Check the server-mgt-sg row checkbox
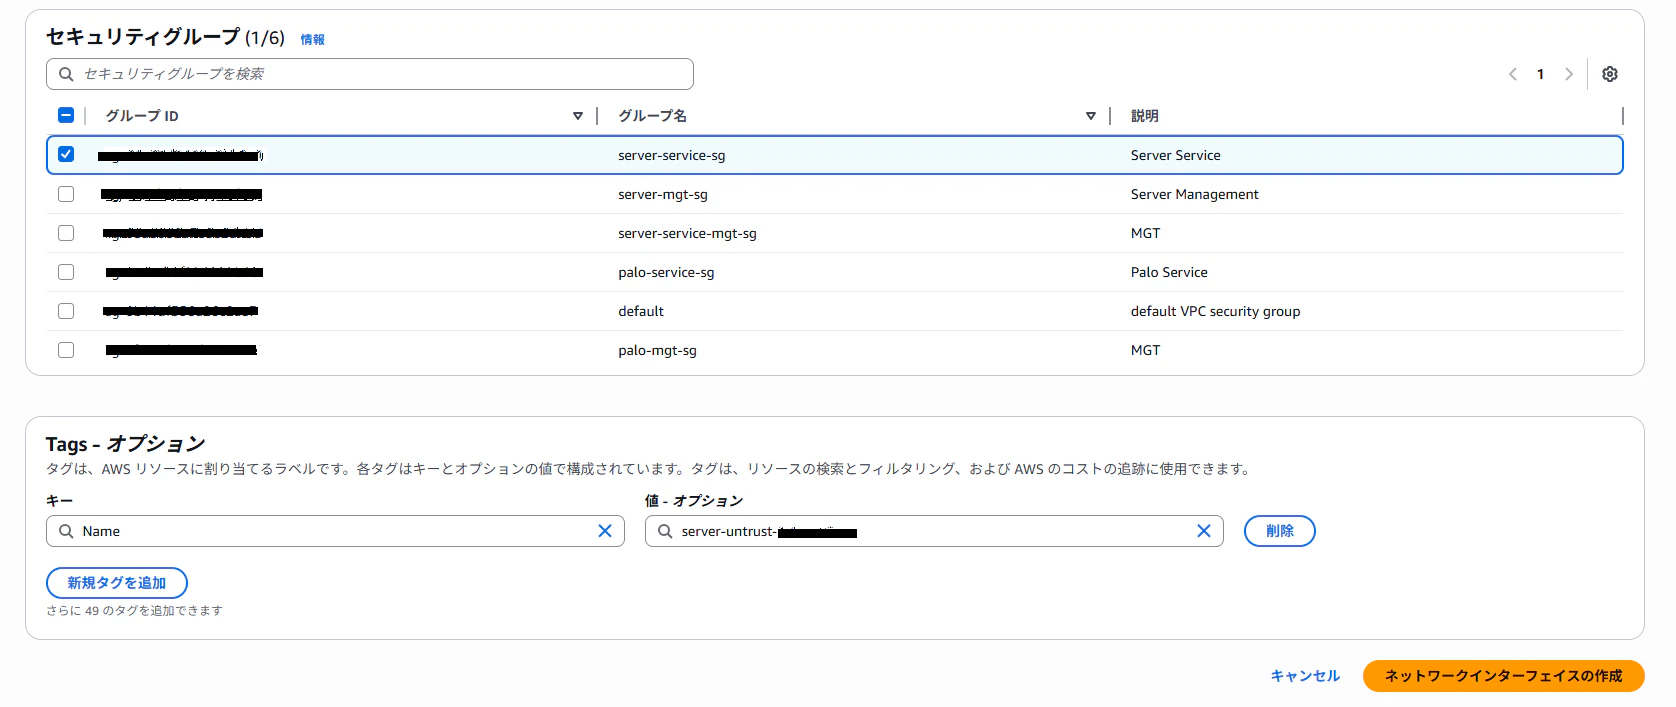Screen dimensions: 1676x707 pos(66,194)
